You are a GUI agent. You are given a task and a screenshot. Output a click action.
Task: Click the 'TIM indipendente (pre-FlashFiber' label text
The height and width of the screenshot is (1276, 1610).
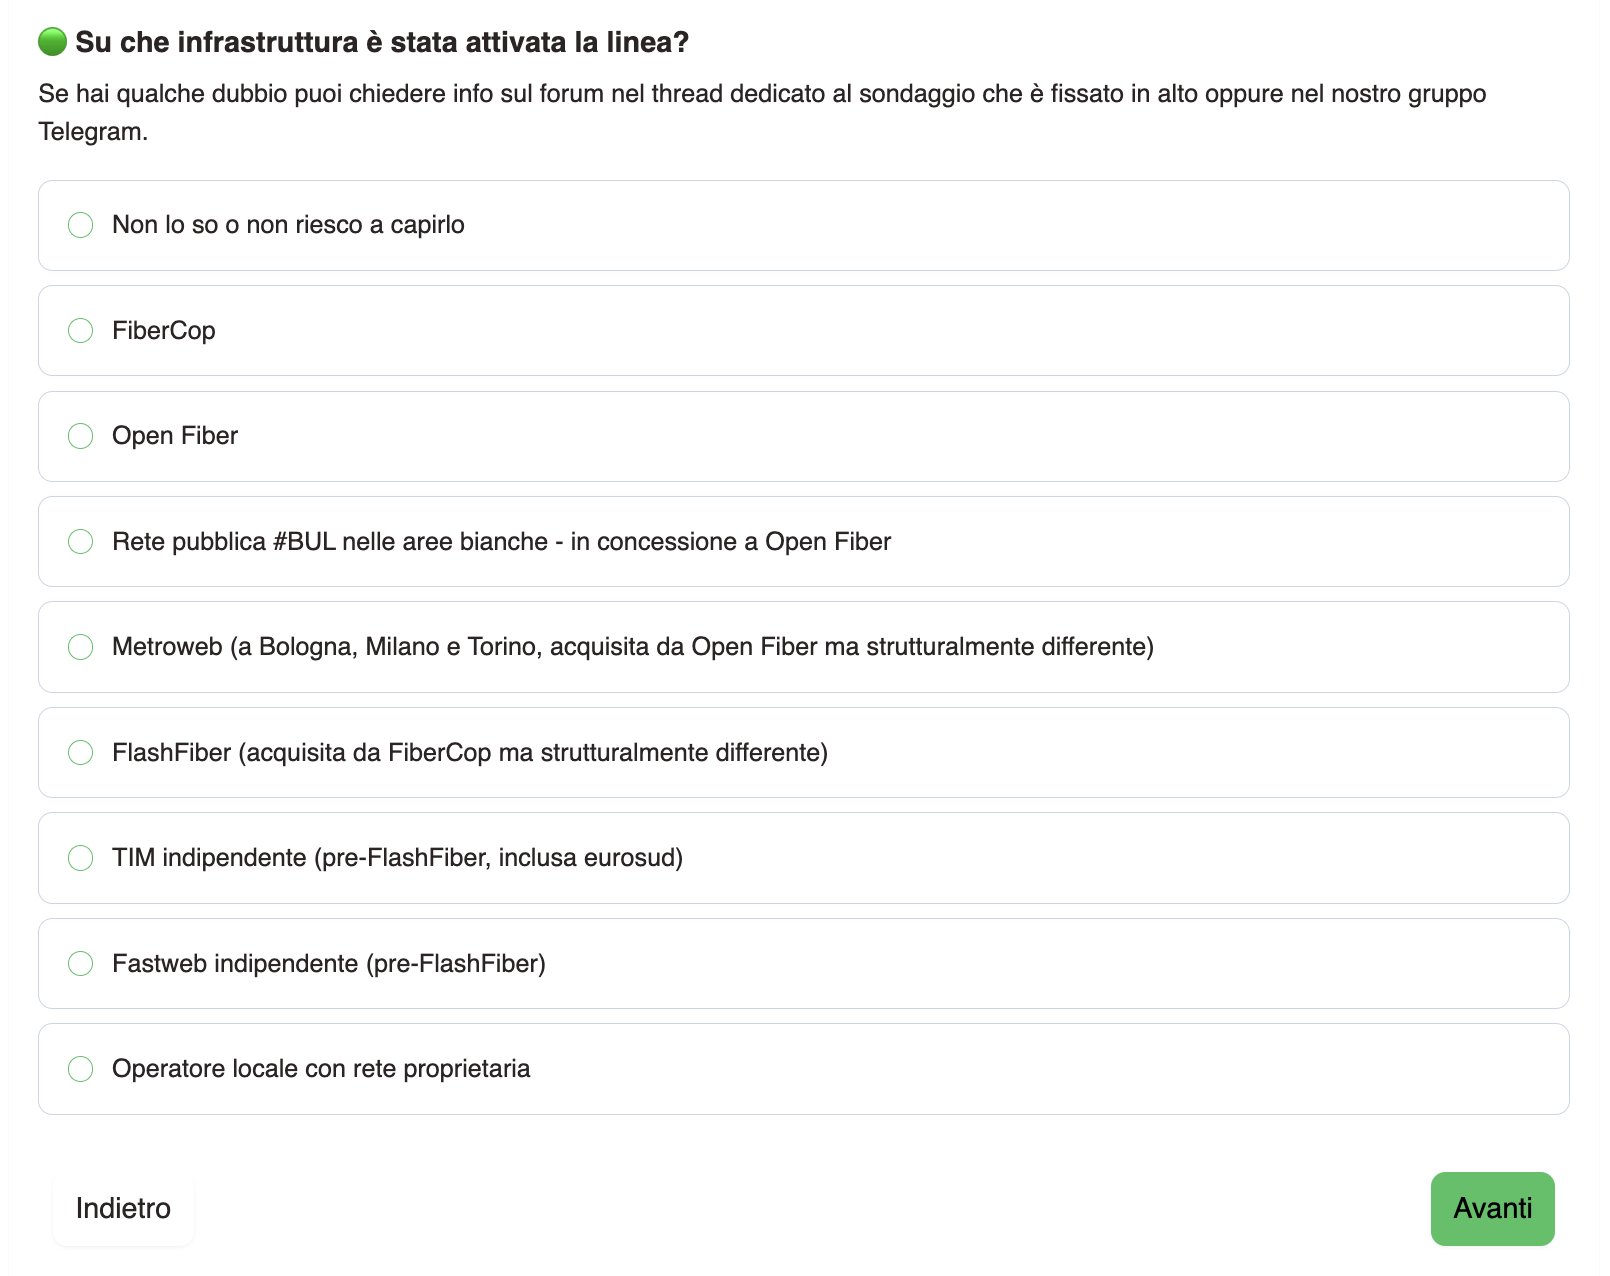click(x=397, y=858)
